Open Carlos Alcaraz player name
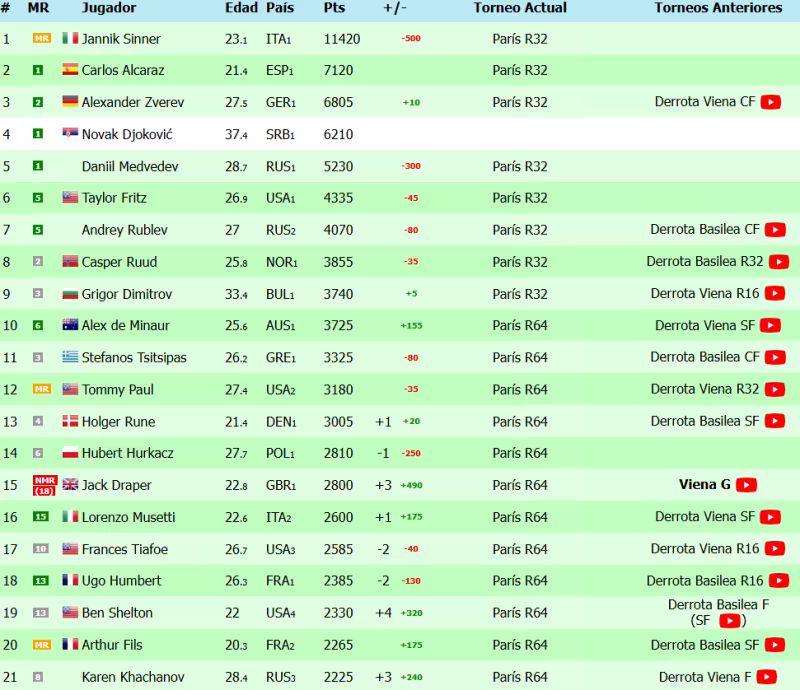 [x=123, y=70]
